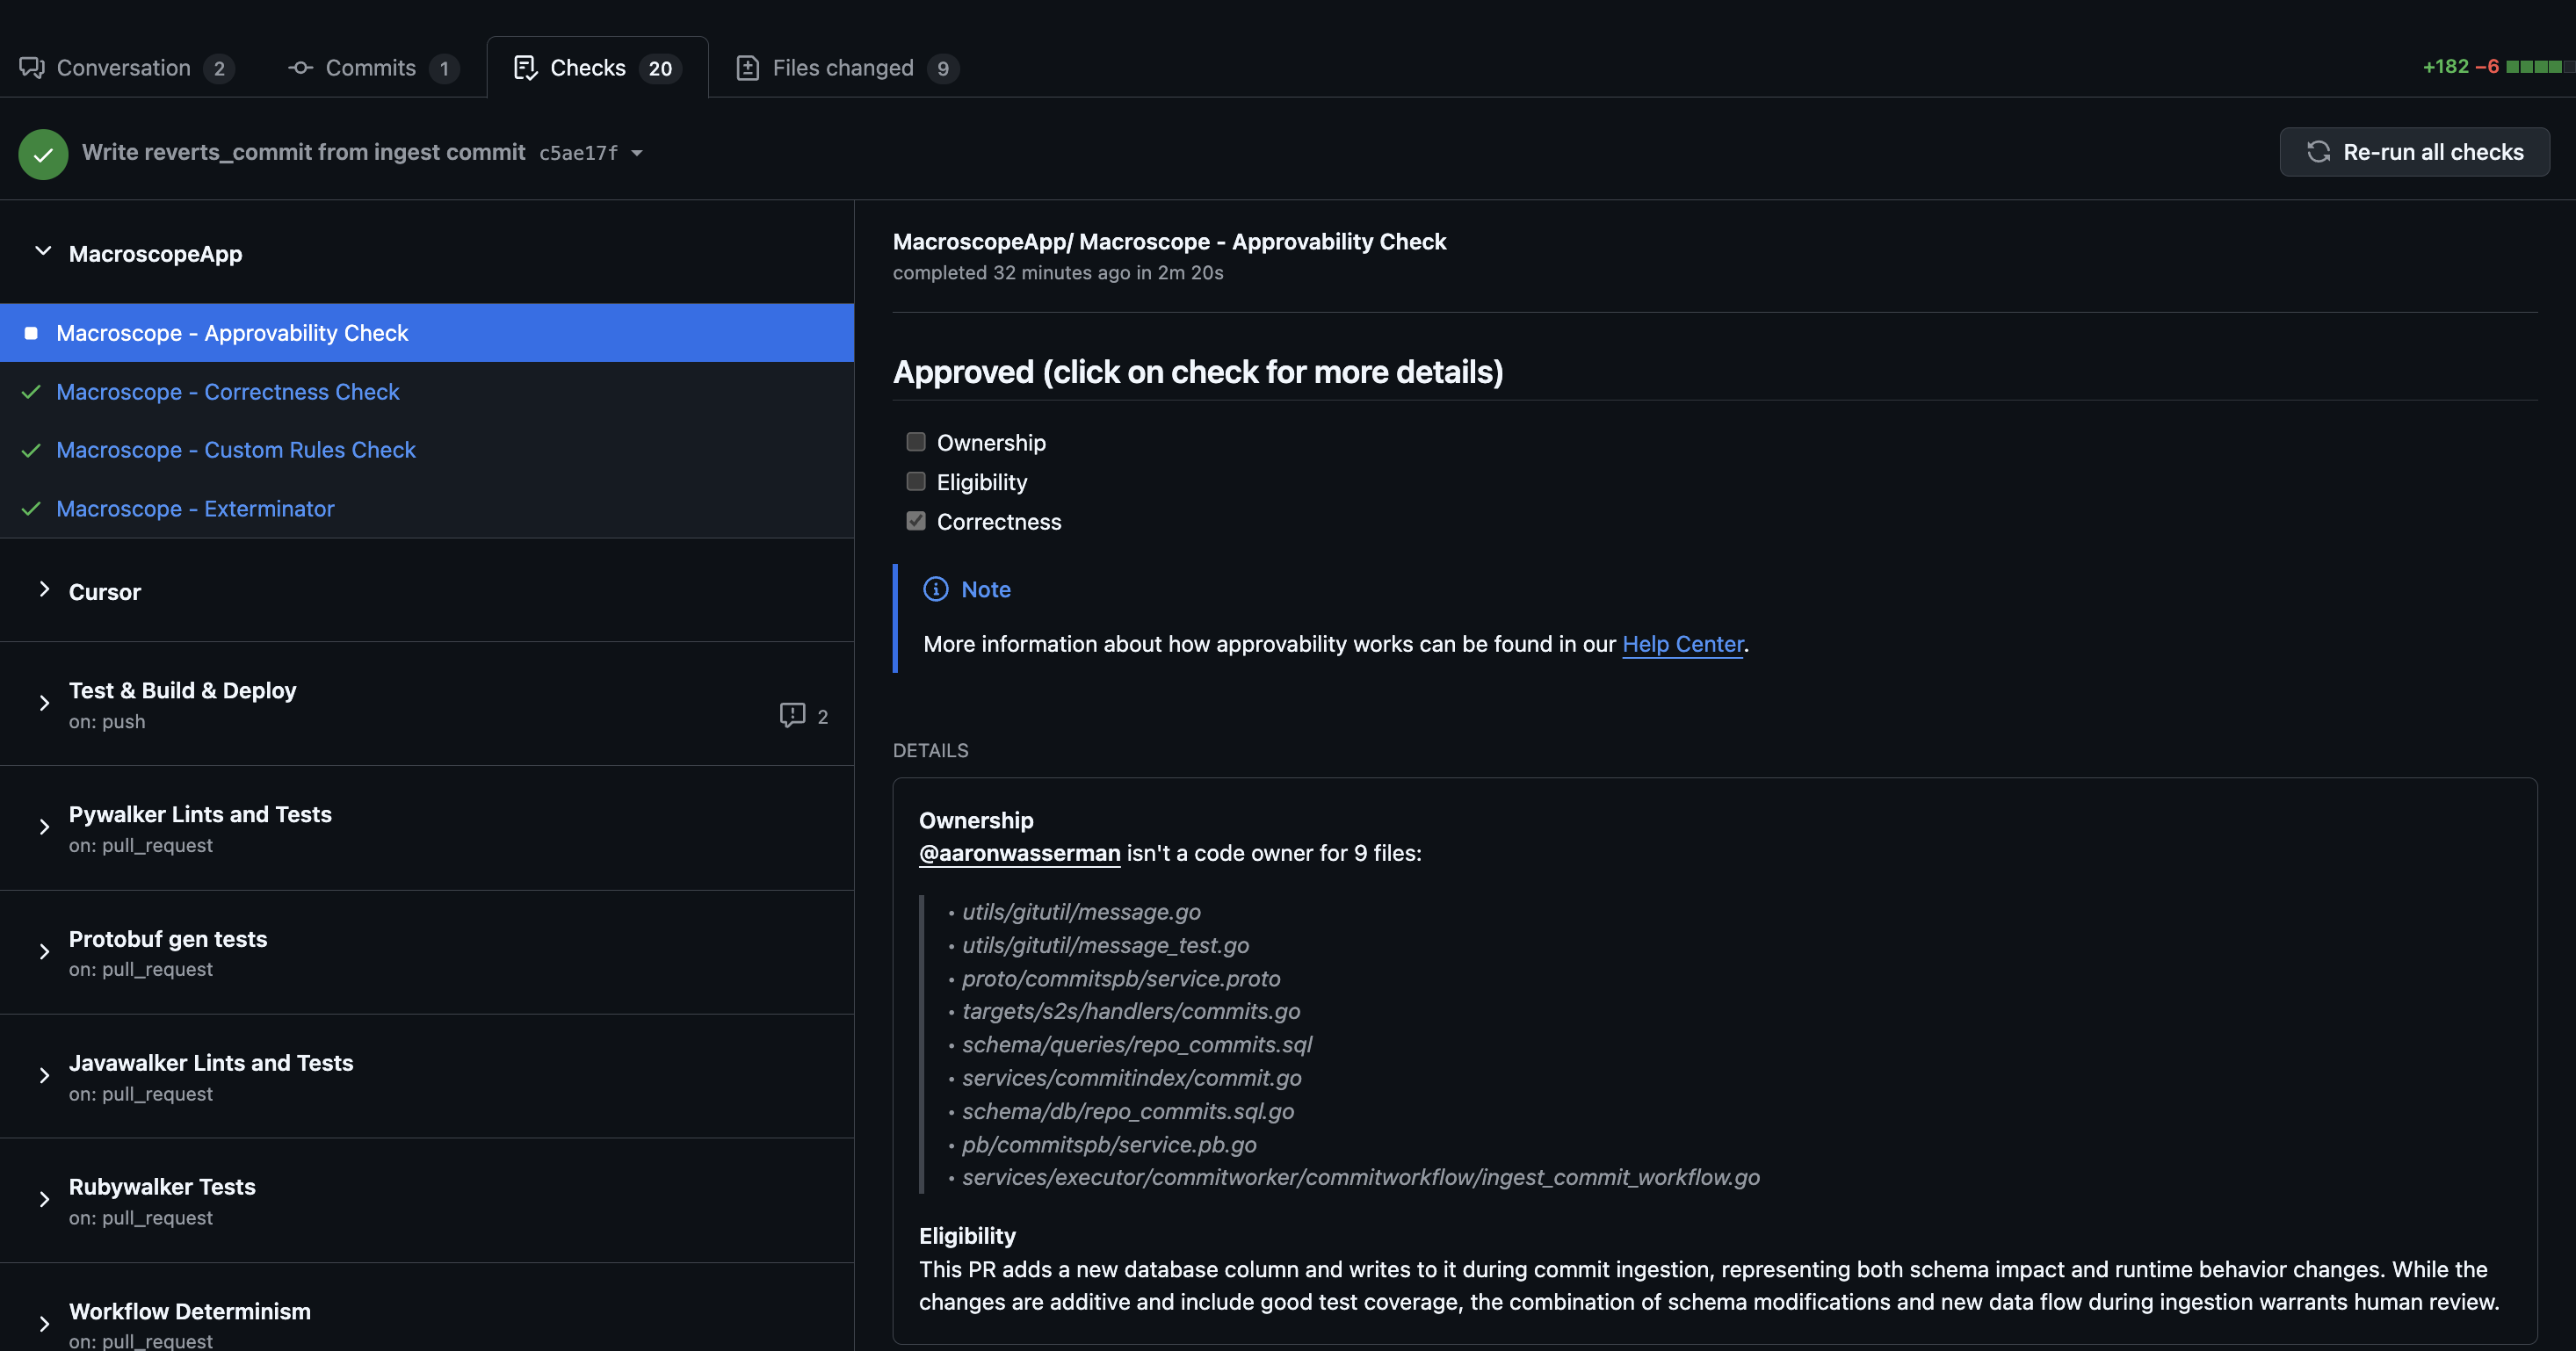Click the Commits tab commit icon
The height and width of the screenshot is (1351, 2576).
pyautogui.click(x=300, y=68)
